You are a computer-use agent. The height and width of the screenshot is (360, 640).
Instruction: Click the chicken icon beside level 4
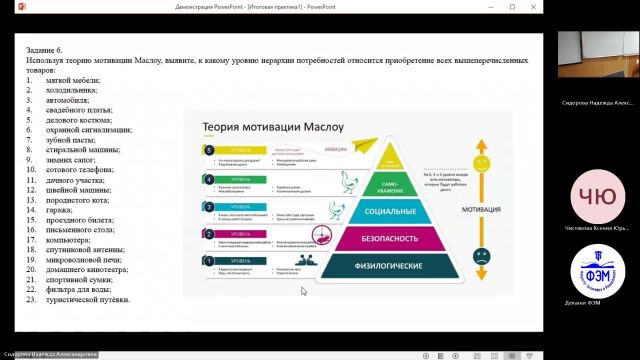(349, 182)
